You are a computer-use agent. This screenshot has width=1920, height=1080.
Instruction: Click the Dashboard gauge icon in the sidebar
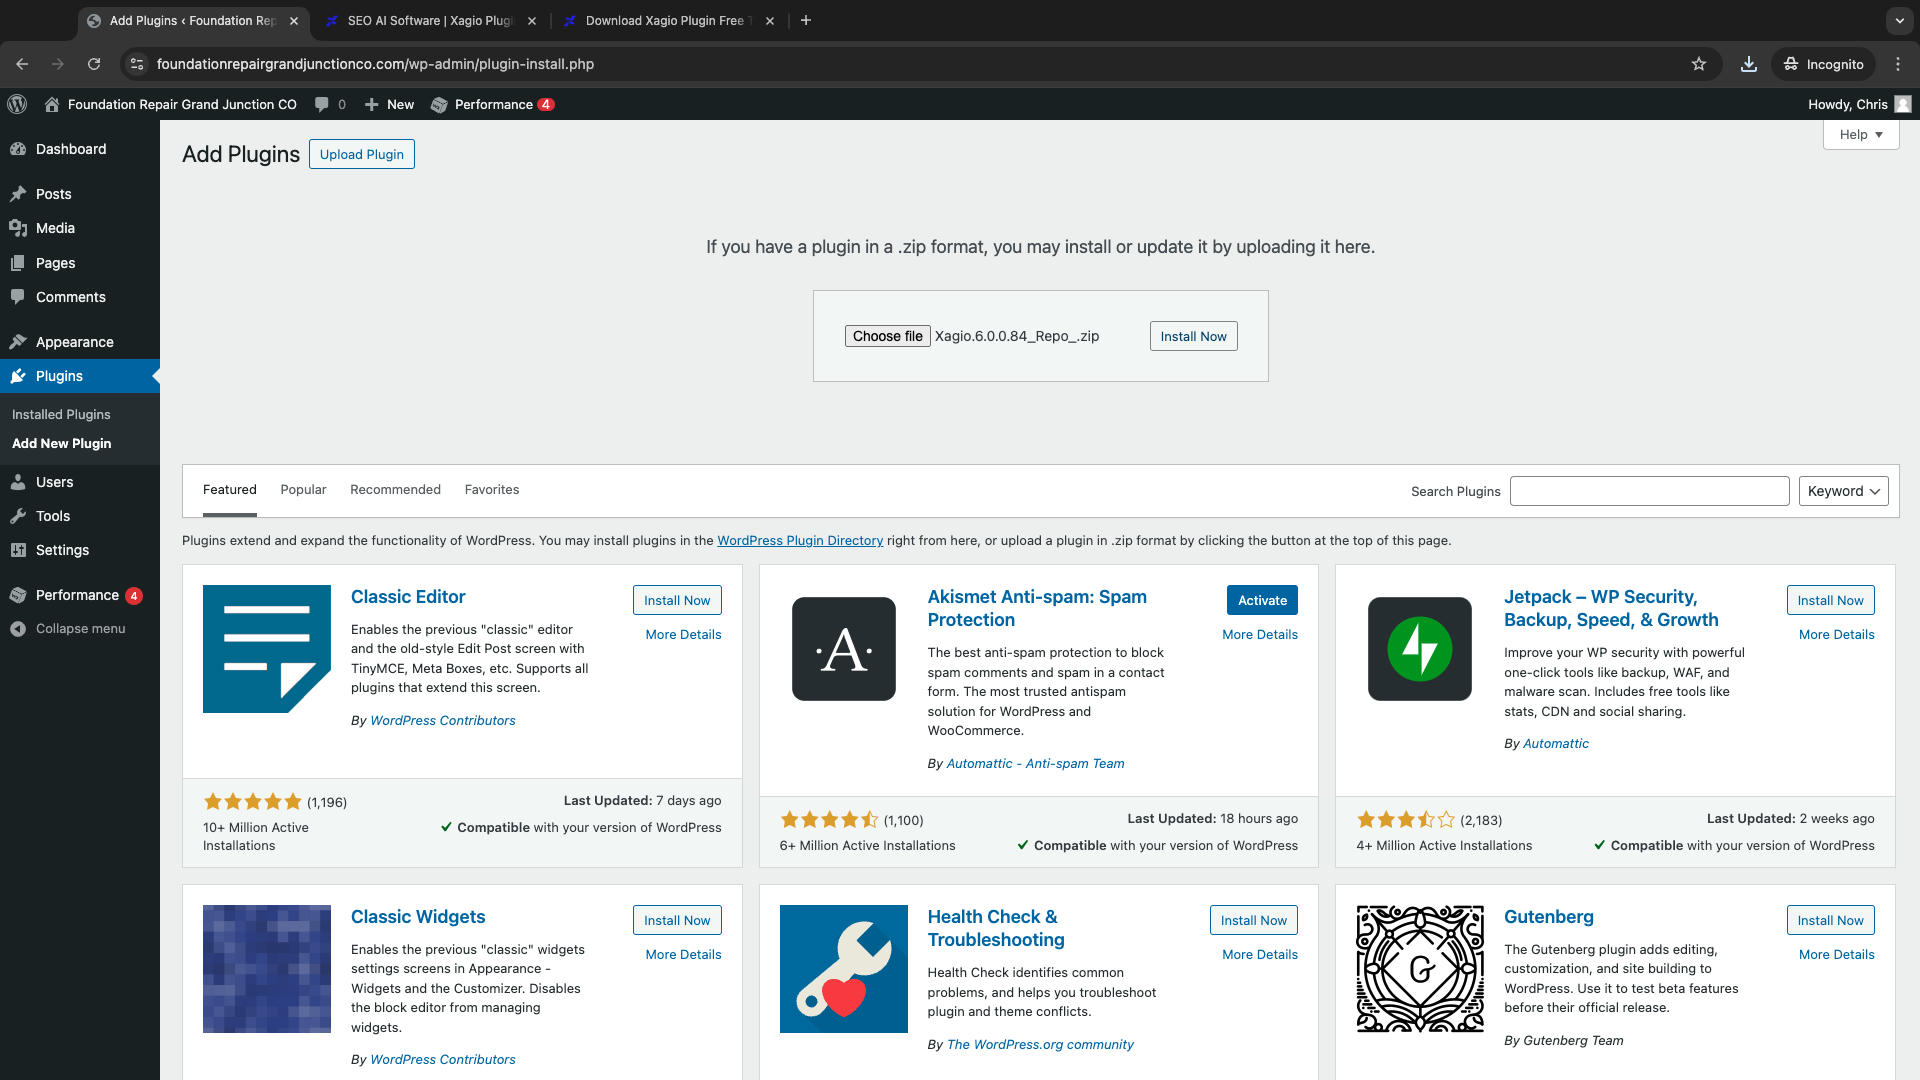[x=18, y=149]
